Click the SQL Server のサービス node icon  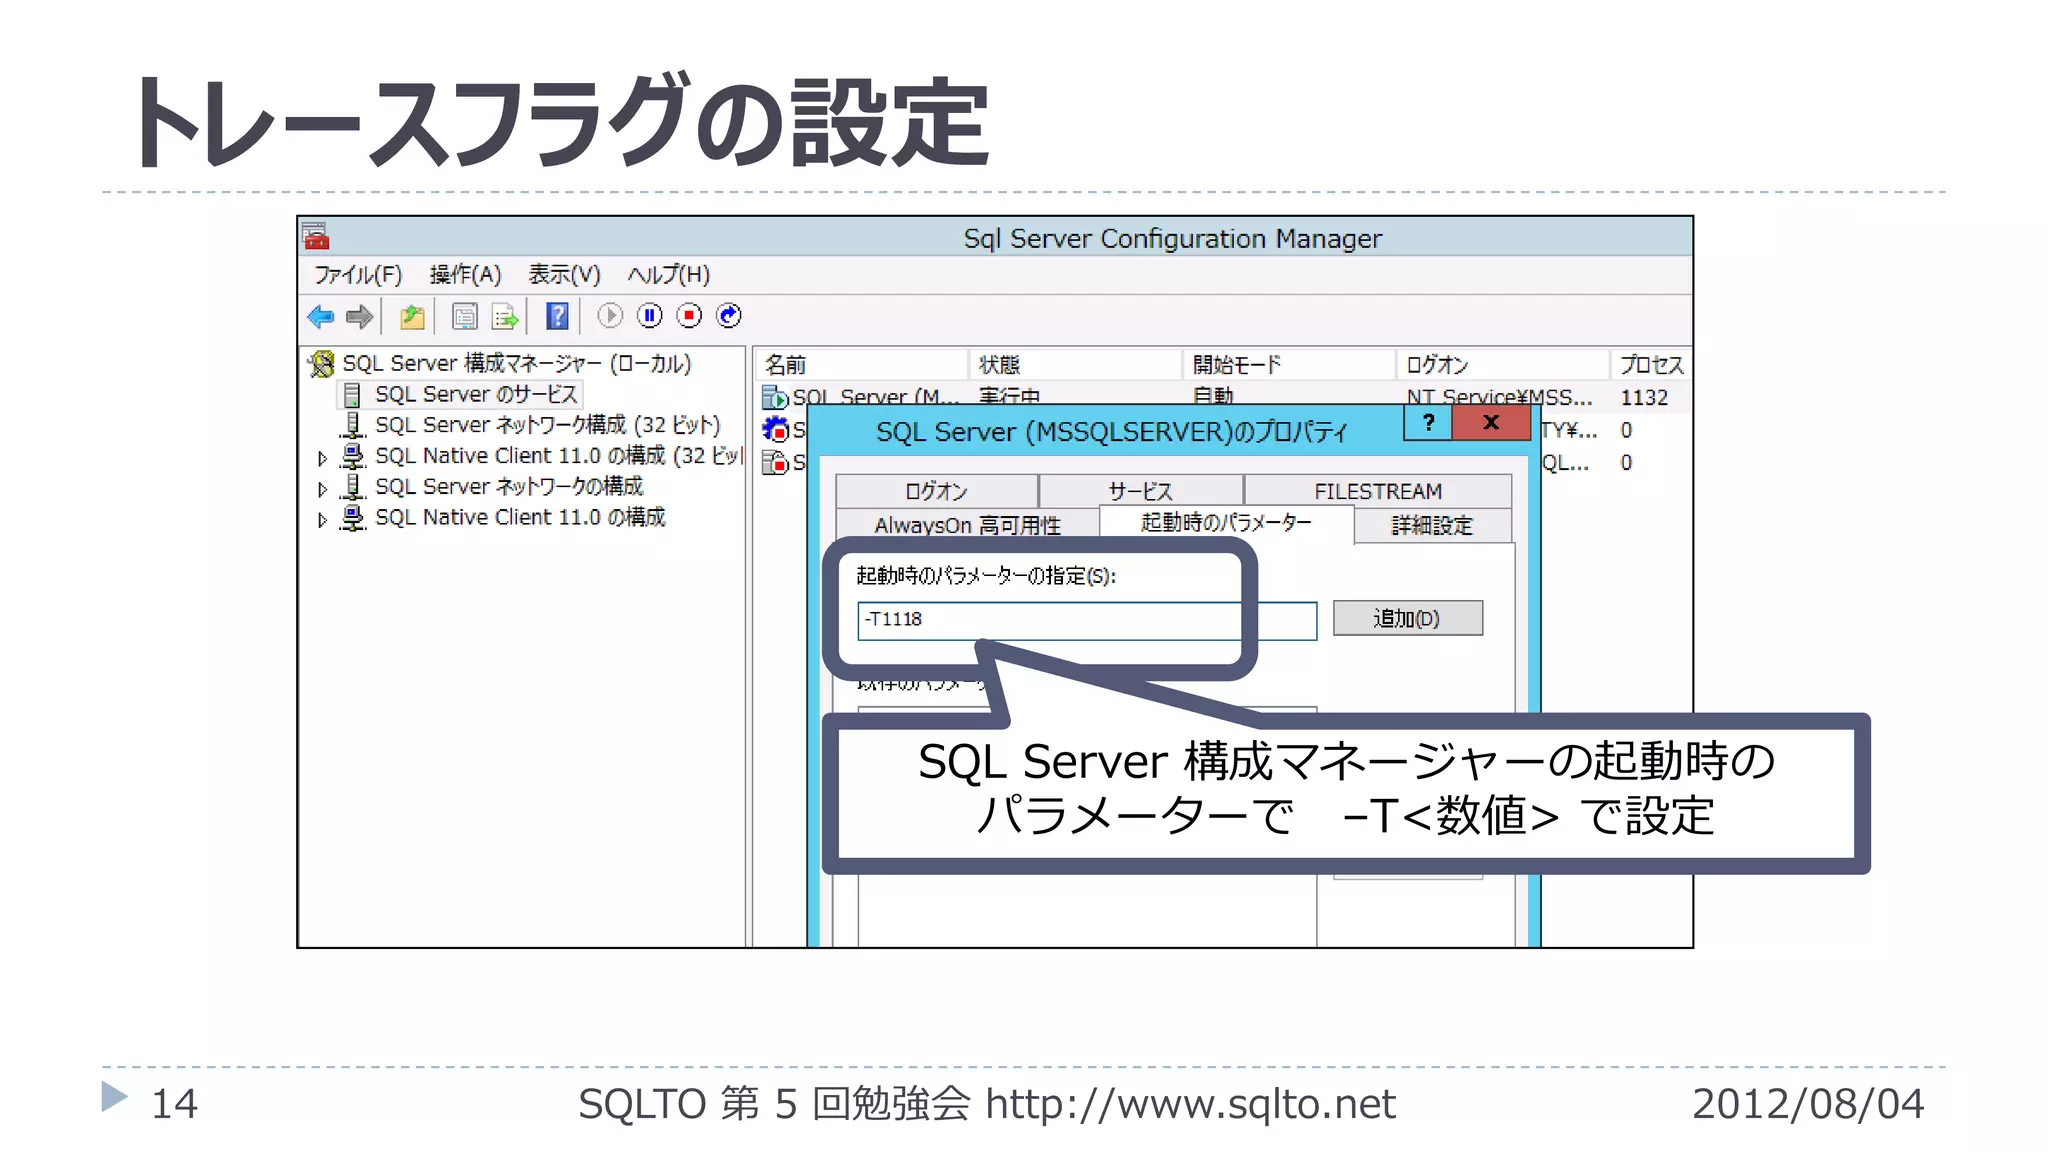coord(352,395)
